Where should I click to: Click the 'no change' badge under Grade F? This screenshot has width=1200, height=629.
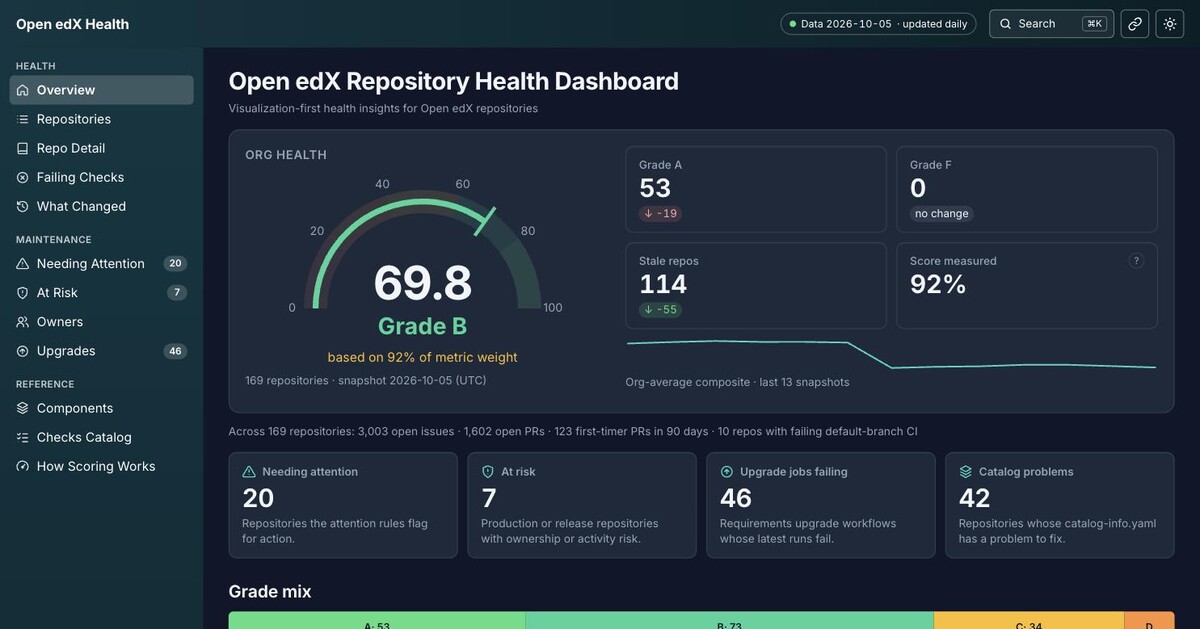941,213
